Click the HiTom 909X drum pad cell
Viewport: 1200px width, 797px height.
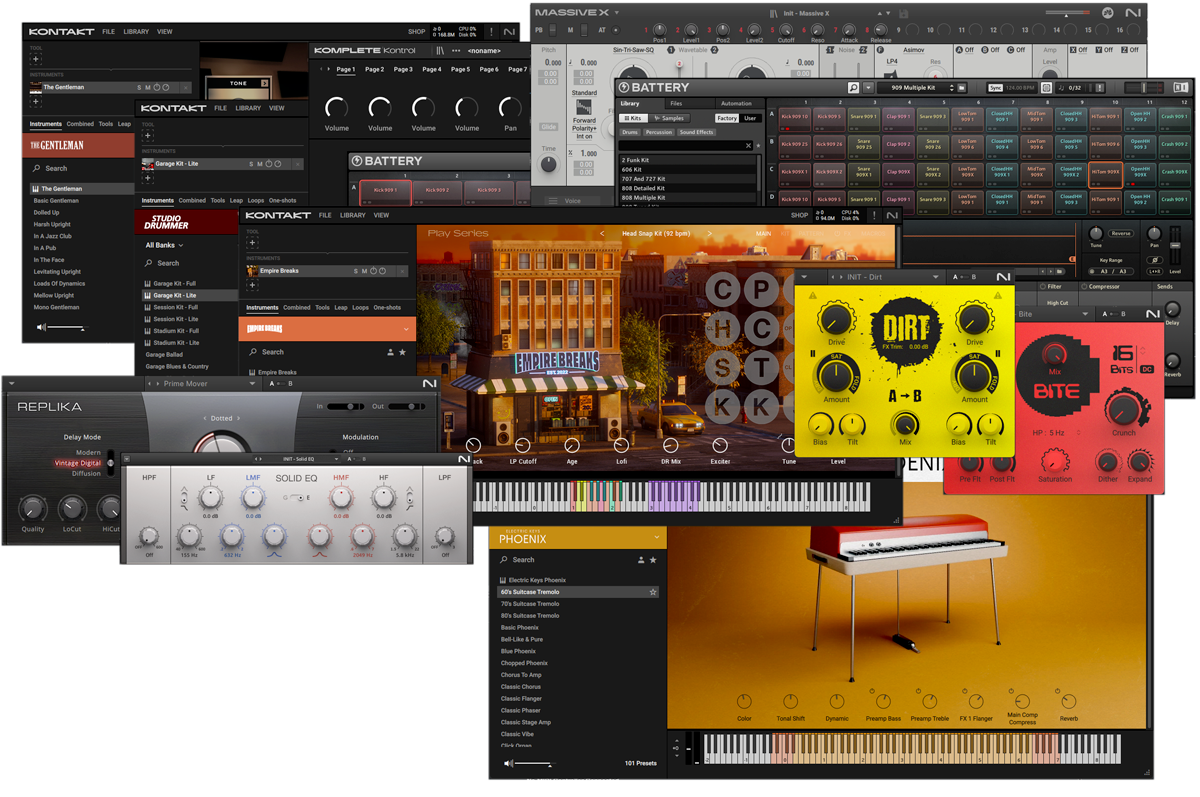1104,176
